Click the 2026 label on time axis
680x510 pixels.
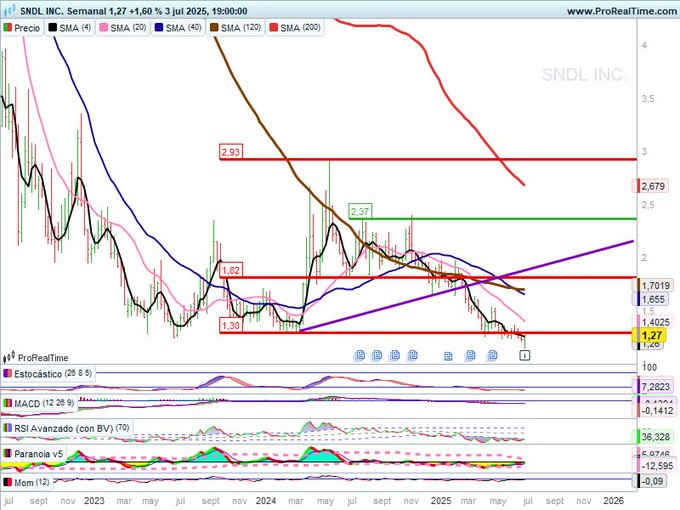(x=613, y=501)
